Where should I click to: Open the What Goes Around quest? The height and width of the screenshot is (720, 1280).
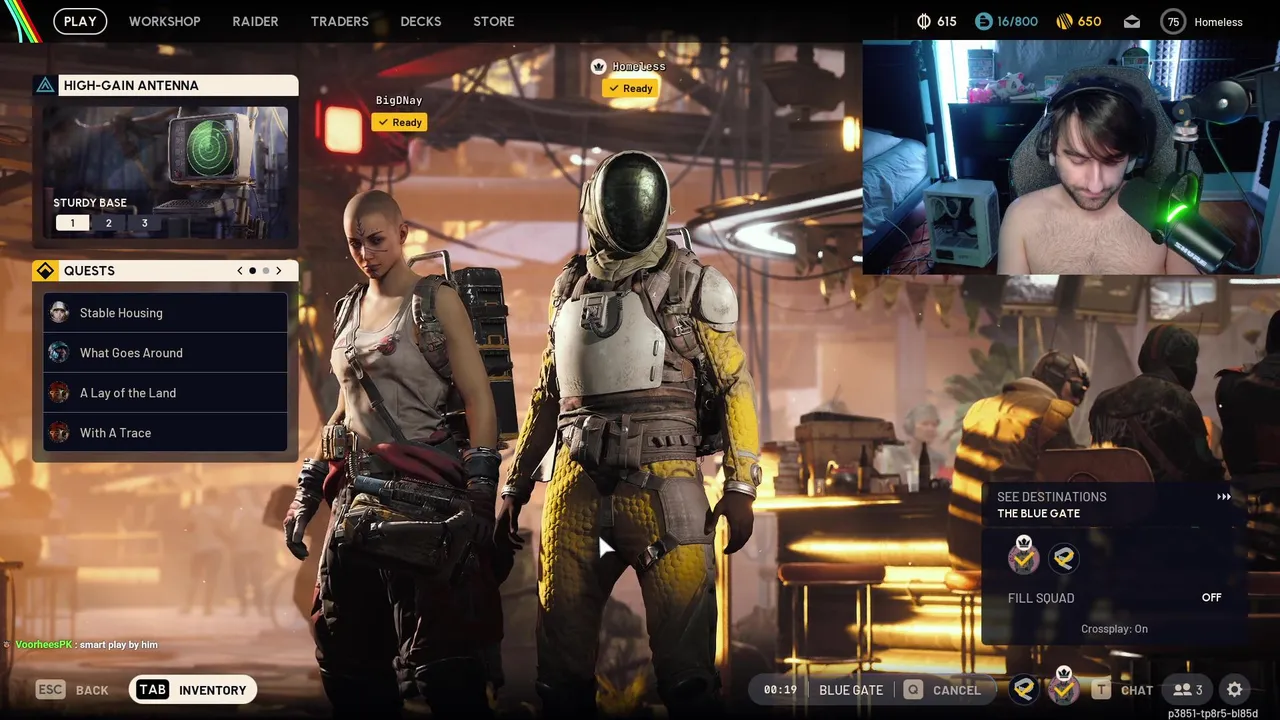[165, 353]
